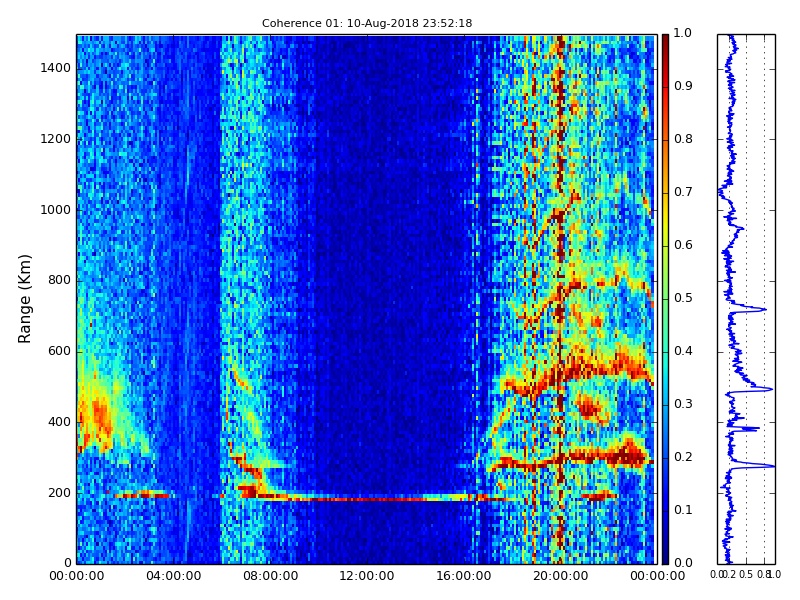Click the 'Range (Km)' y-axis label
800x600 pixels.
(24, 298)
